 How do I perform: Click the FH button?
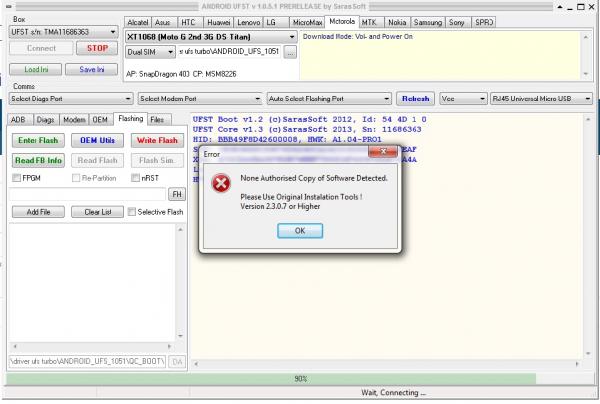(177, 194)
